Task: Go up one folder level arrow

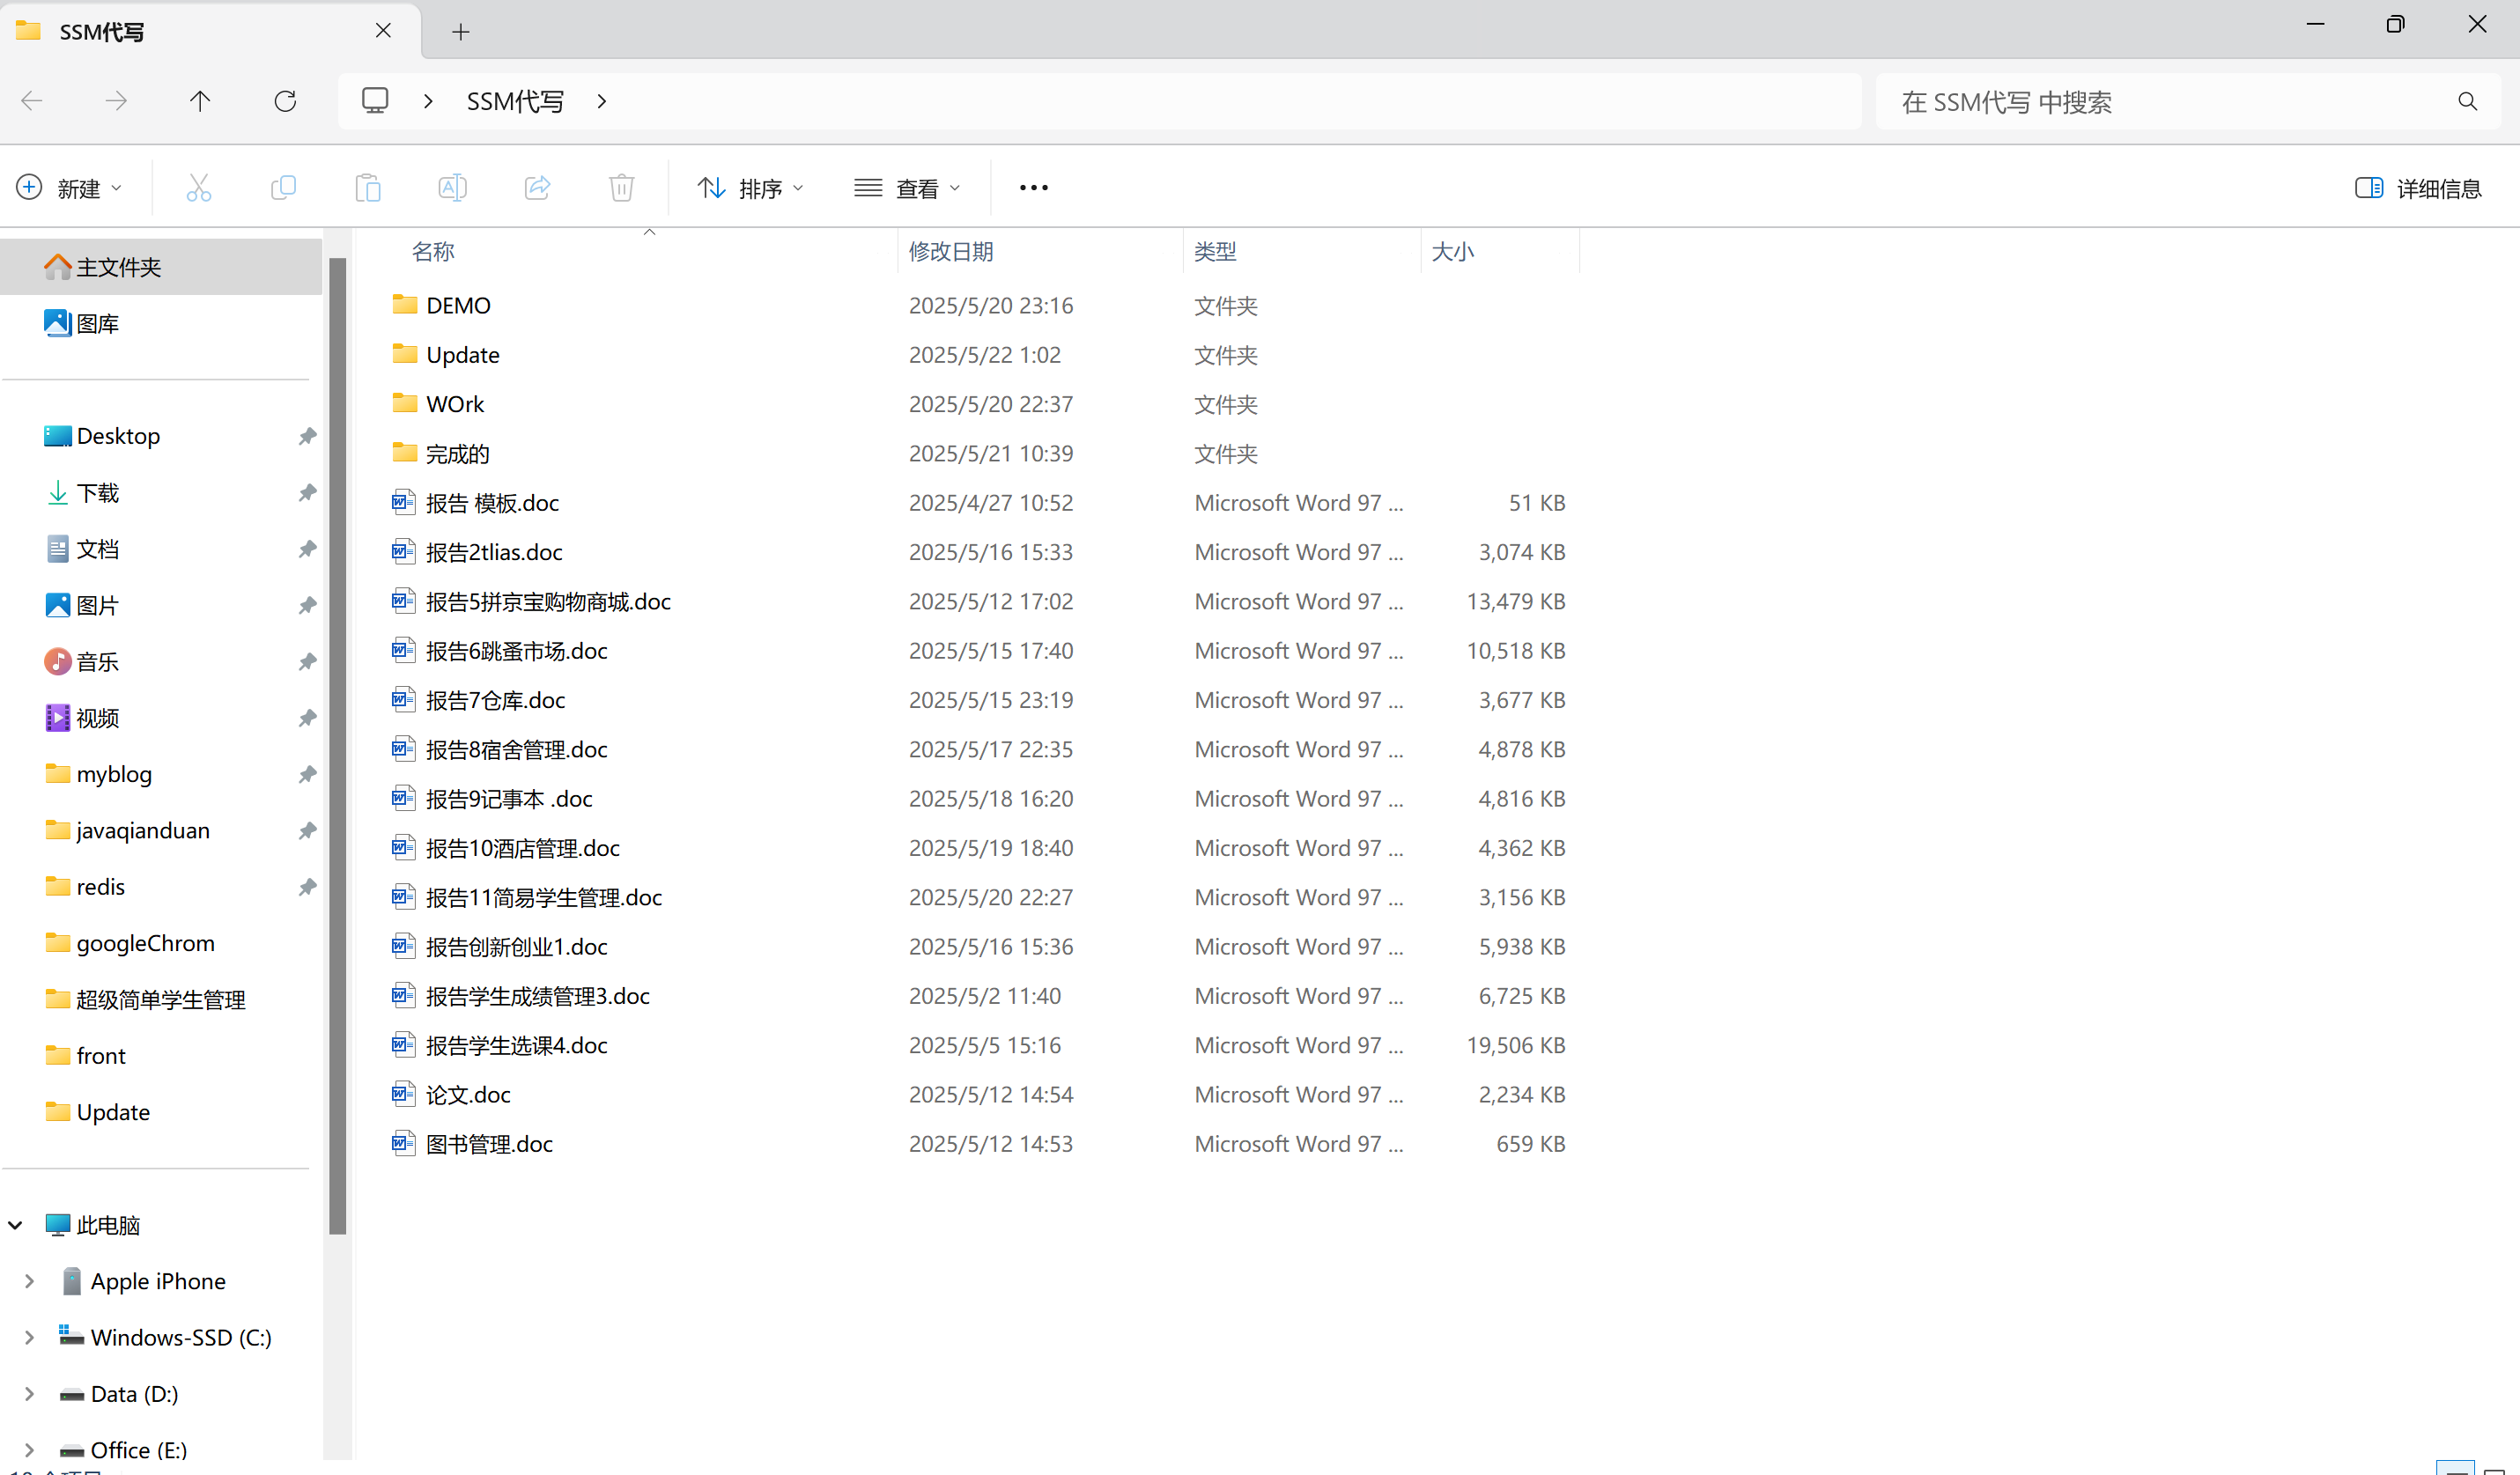Action: click(x=200, y=101)
